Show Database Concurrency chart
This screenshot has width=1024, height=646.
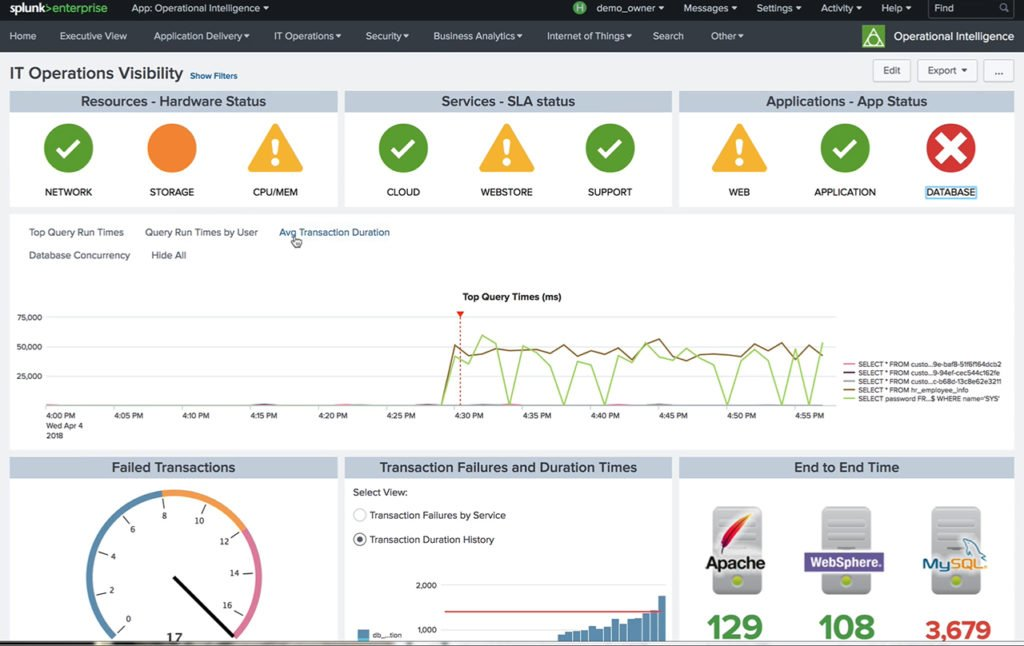click(79, 255)
